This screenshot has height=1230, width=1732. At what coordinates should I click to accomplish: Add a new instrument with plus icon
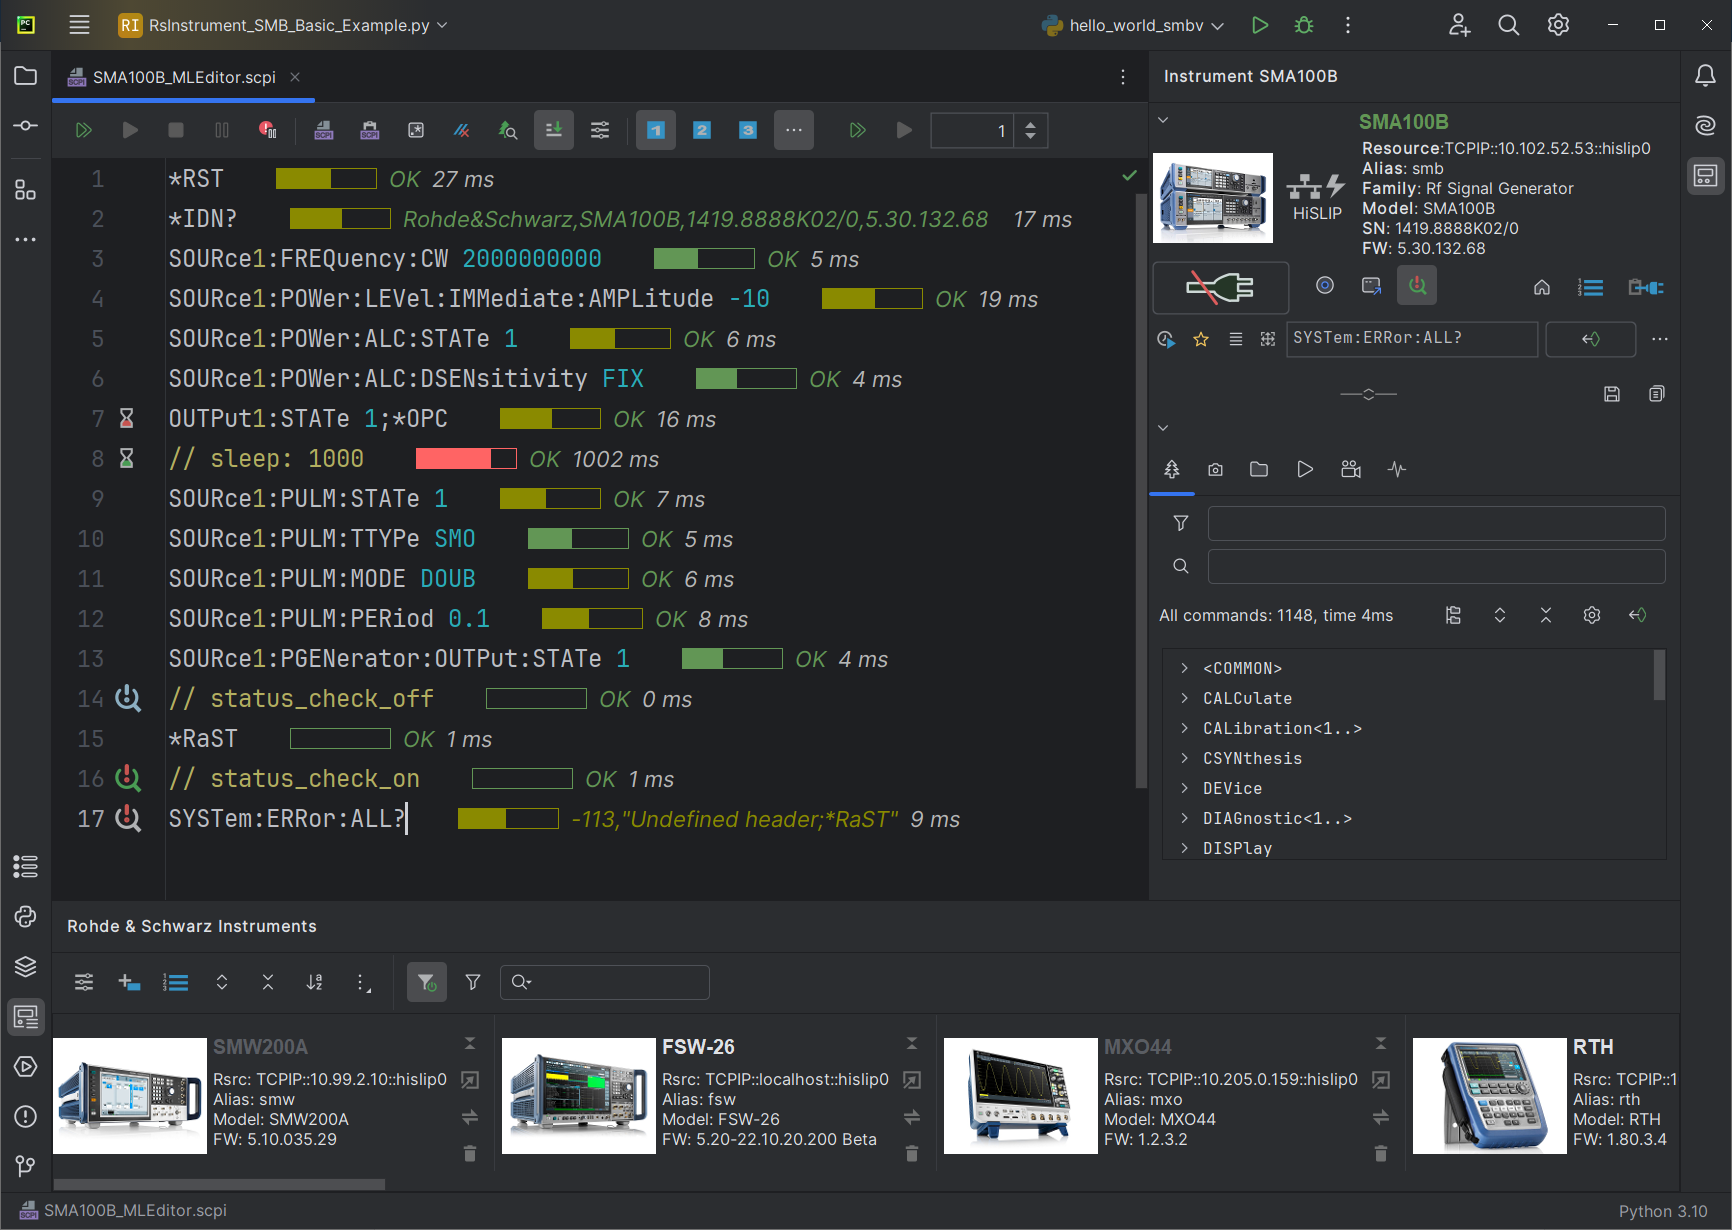(x=129, y=982)
